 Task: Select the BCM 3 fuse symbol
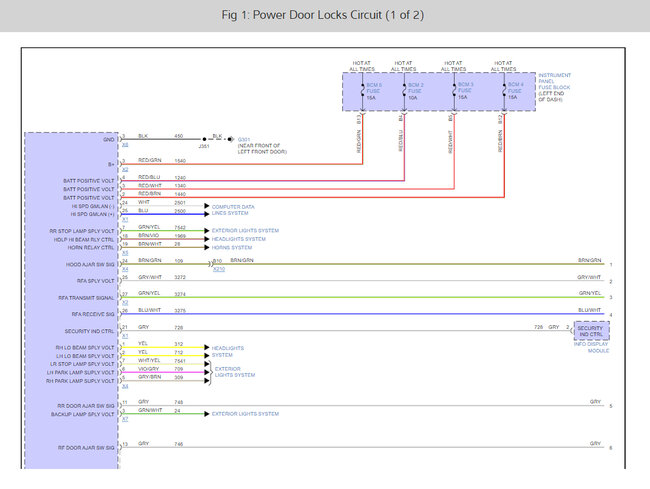[454, 91]
